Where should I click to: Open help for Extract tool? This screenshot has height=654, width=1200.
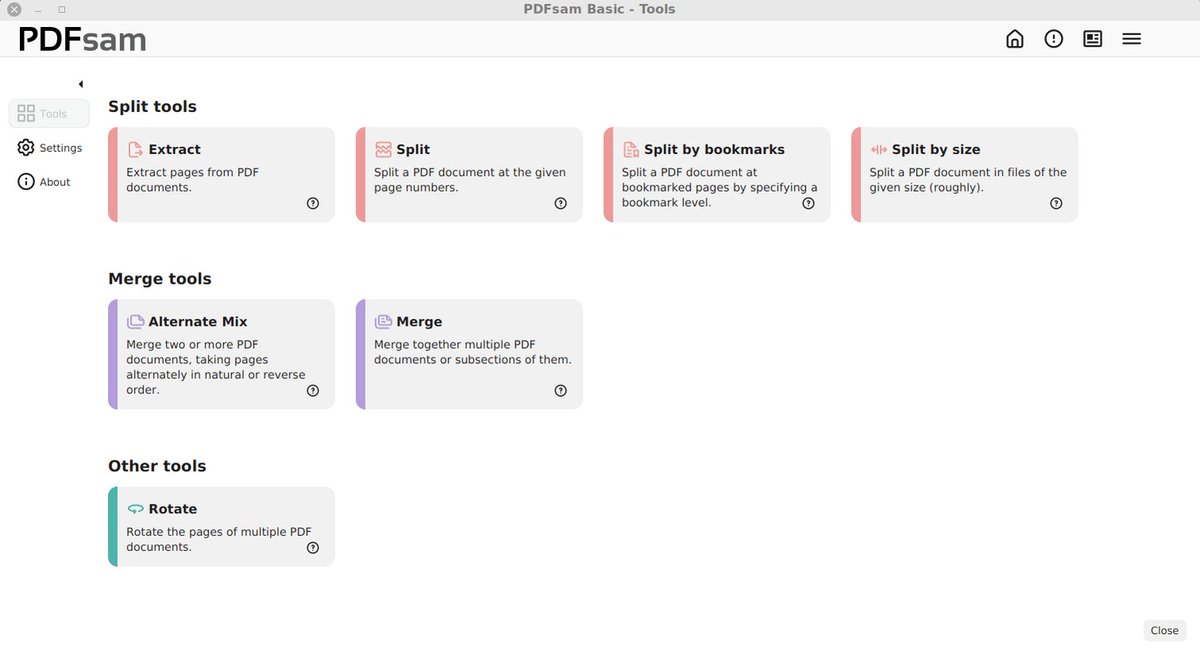point(313,203)
